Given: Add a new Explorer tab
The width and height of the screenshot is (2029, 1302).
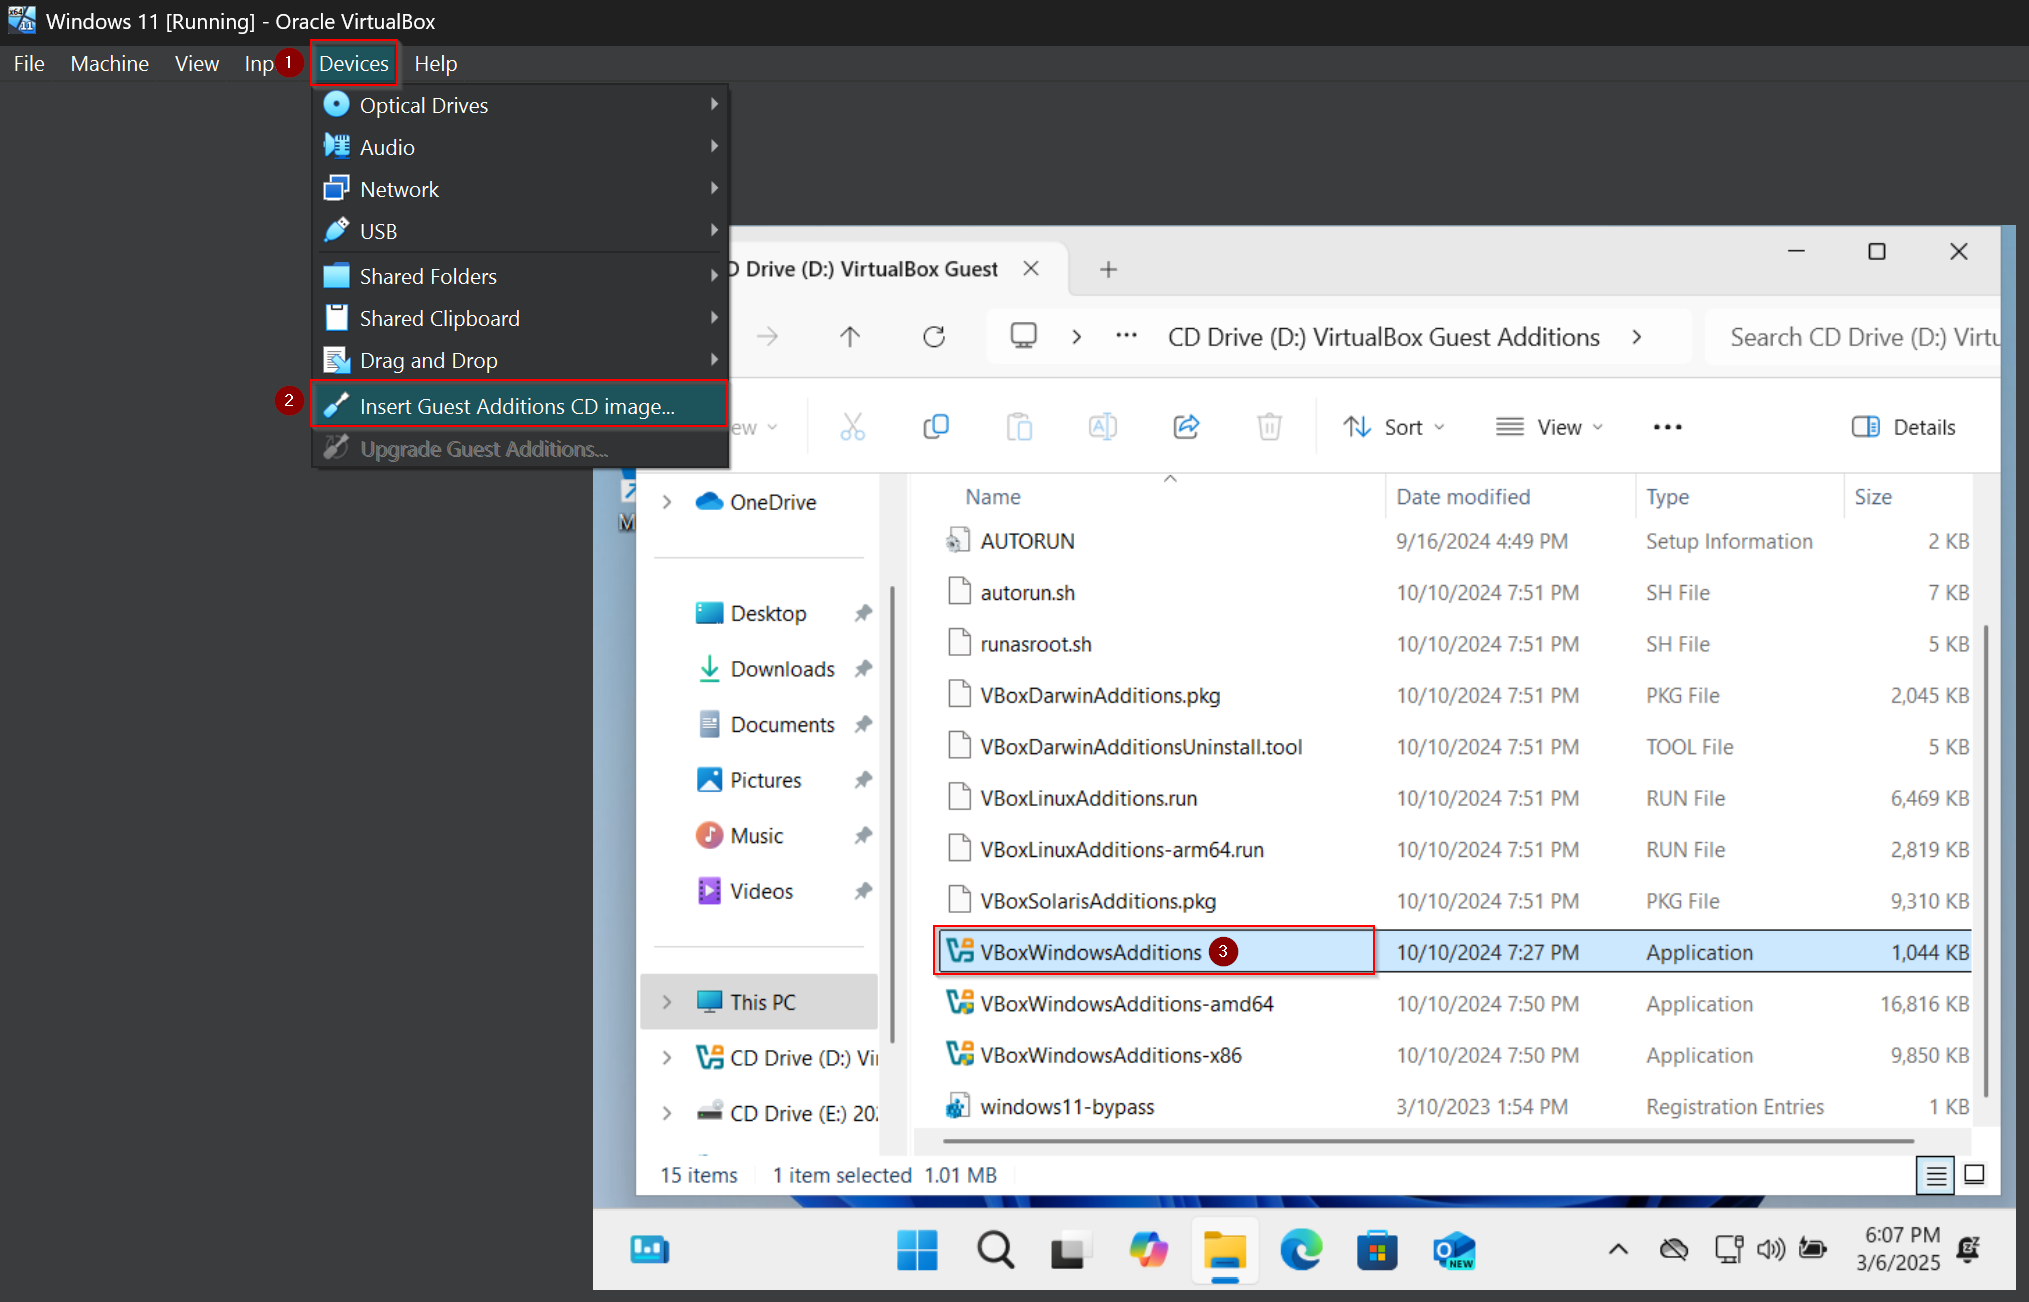Looking at the screenshot, I should 1108,269.
